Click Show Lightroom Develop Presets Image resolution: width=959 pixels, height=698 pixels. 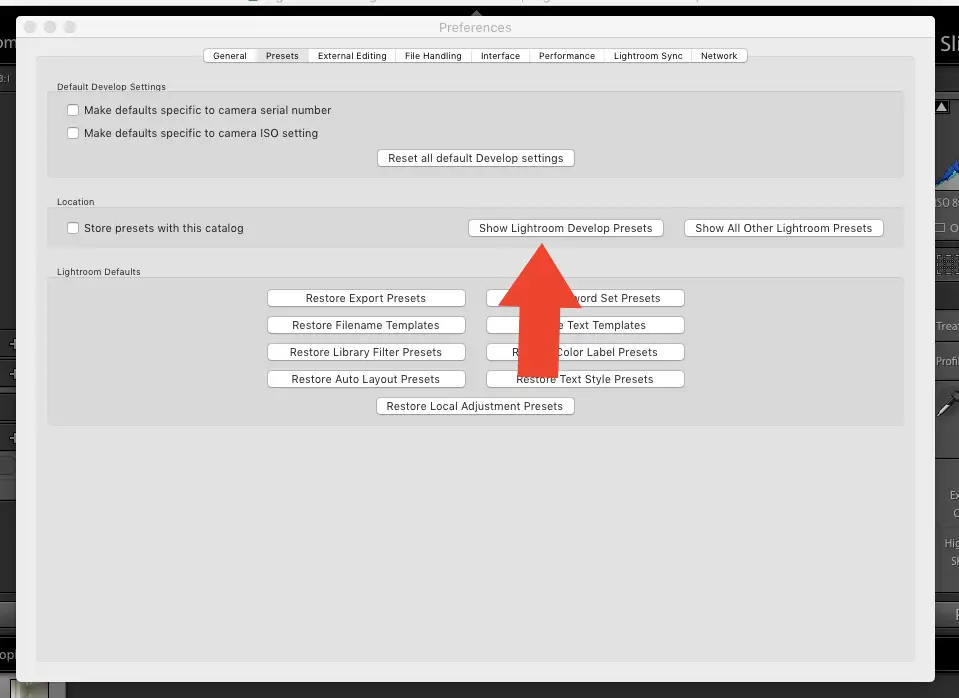pos(565,228)
